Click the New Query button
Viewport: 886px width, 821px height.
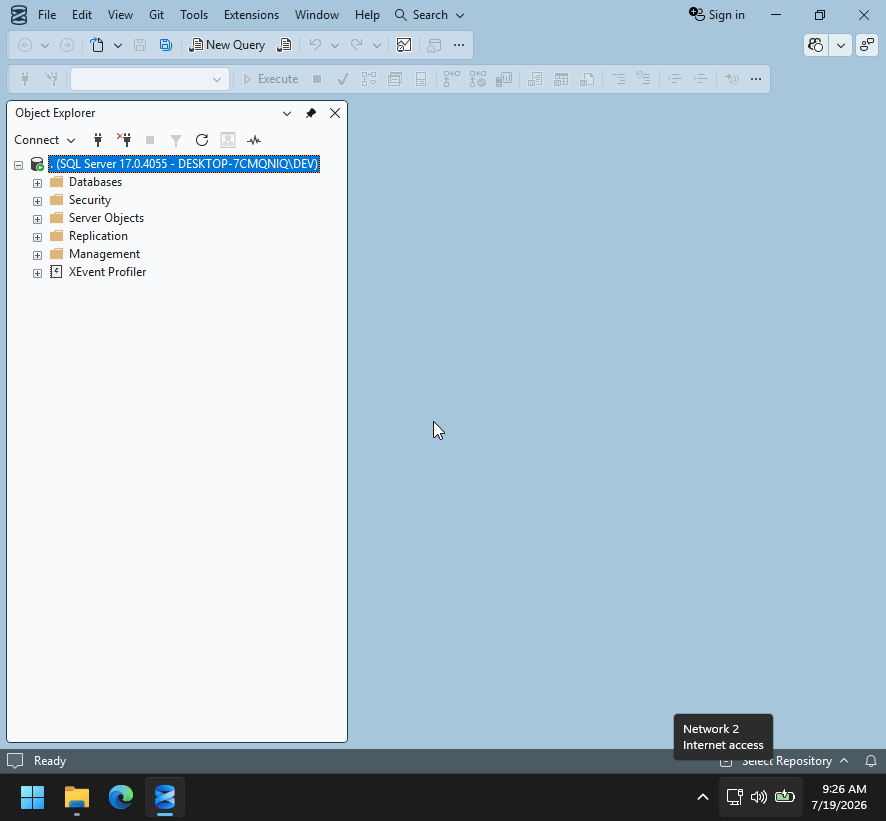point(227,45)
